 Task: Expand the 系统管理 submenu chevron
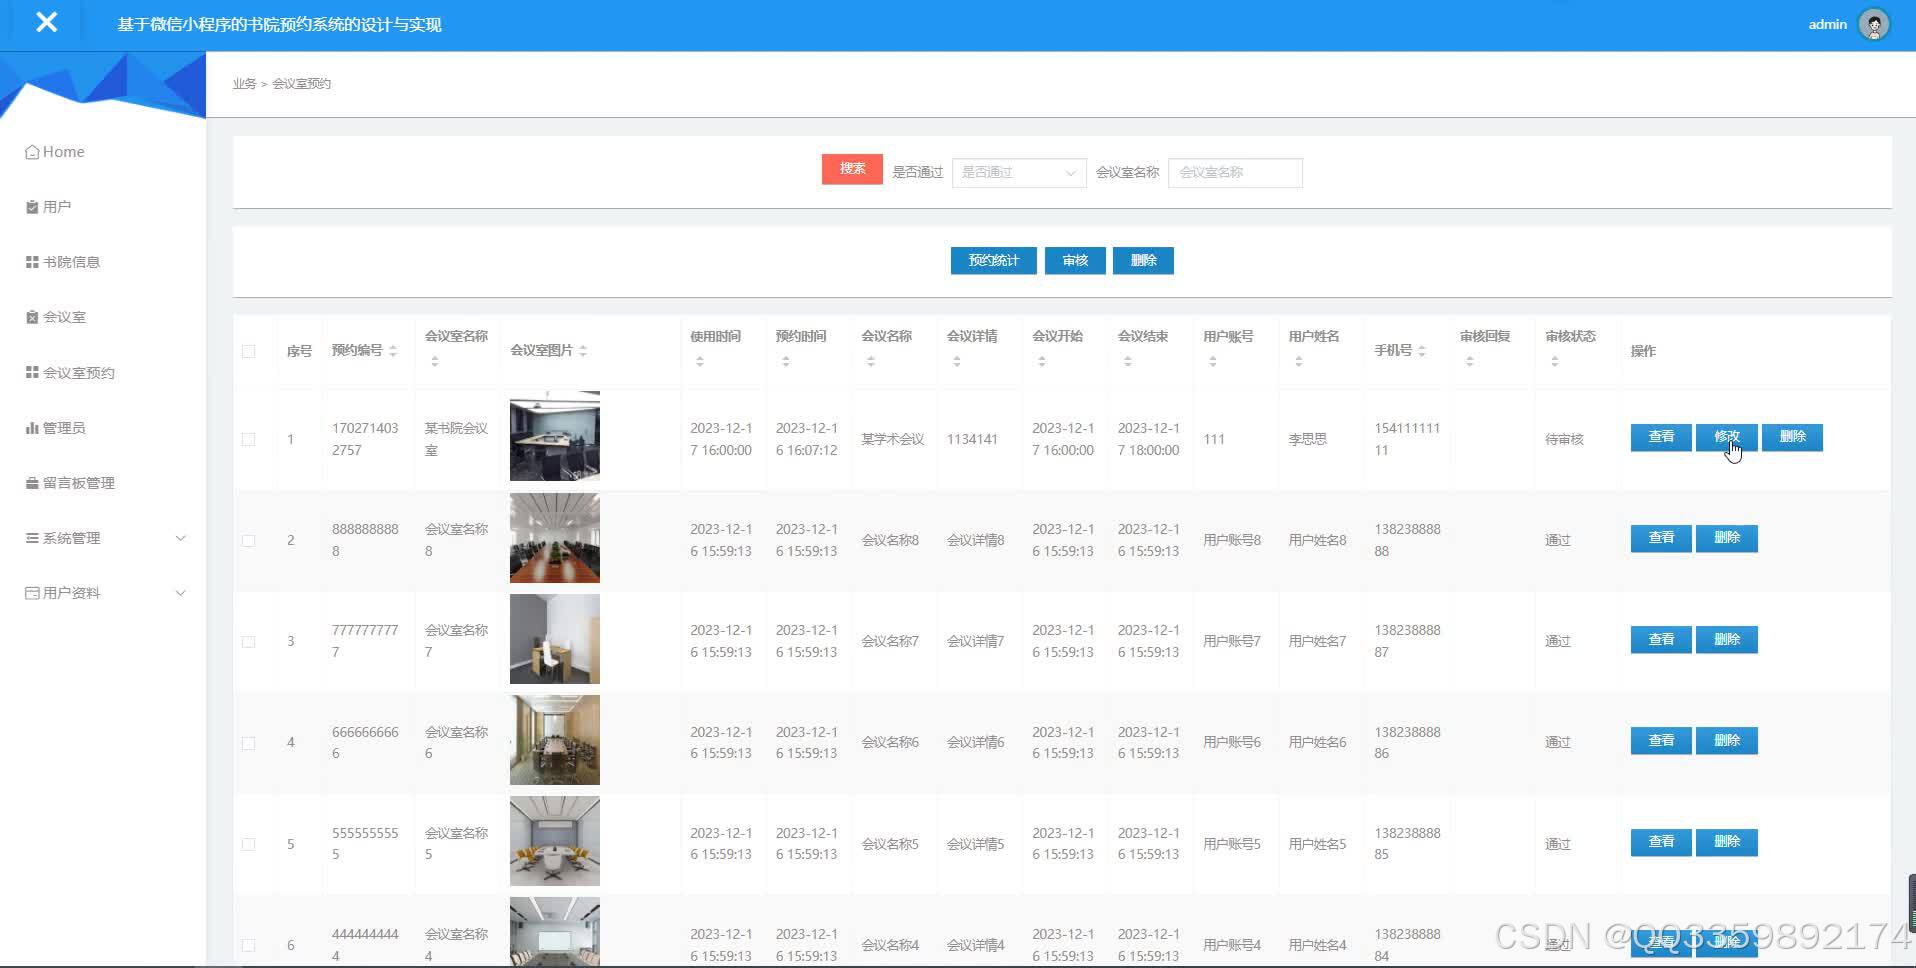click(x=181, y=538)
